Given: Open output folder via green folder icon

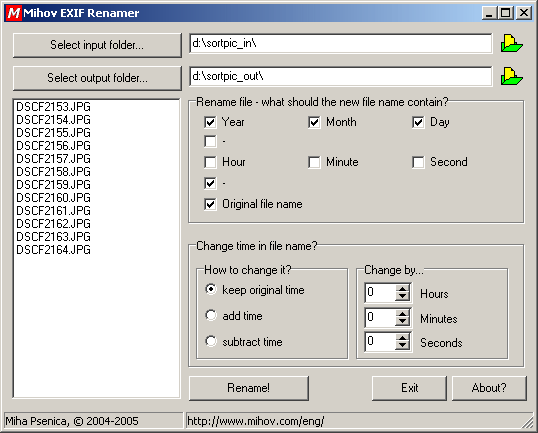Looking at the screenshot, I should point(512,76).
